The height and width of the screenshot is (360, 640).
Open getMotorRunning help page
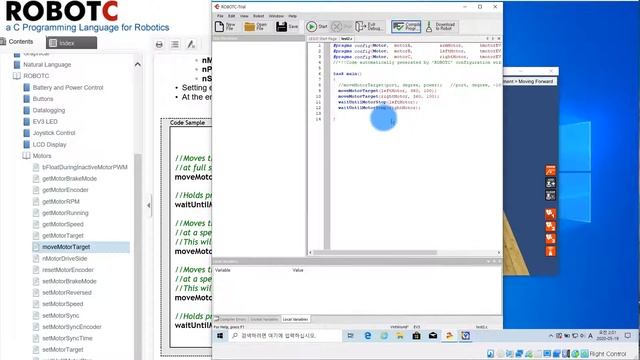(x=65, y=213)
